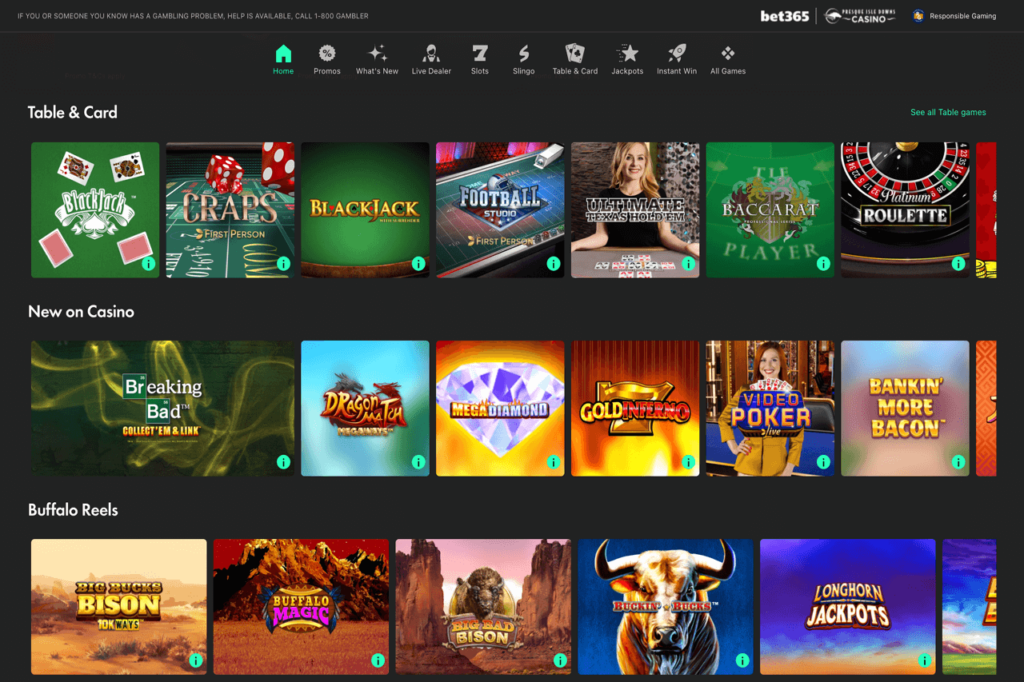Show info for Platinum Roulette
Viewport: 1024px width, 682px height.
pos(958,264)
